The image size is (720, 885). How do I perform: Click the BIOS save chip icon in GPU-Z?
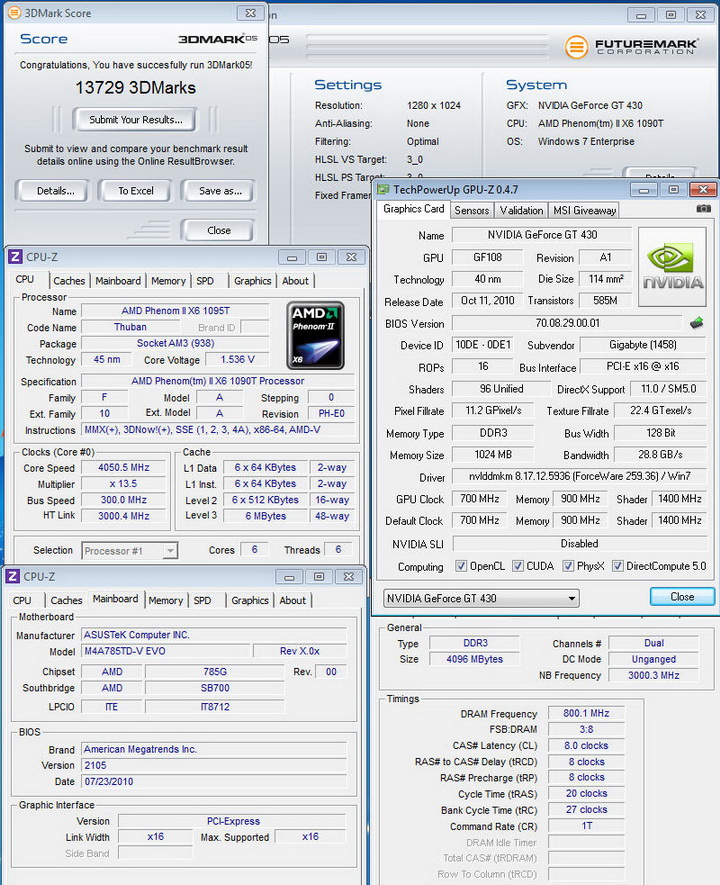point(697,323)
